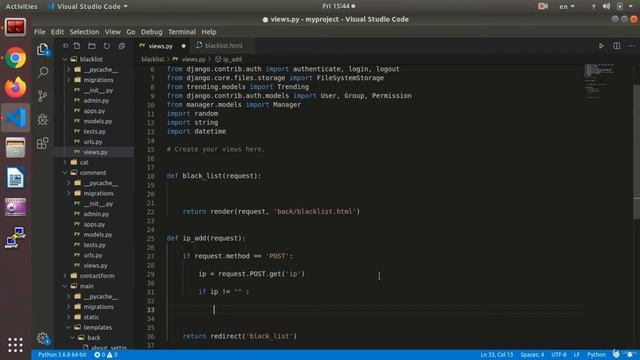Collapse all folders in Explorer icon
This screenshot has height=360, width=640.
tap(122, 46)
